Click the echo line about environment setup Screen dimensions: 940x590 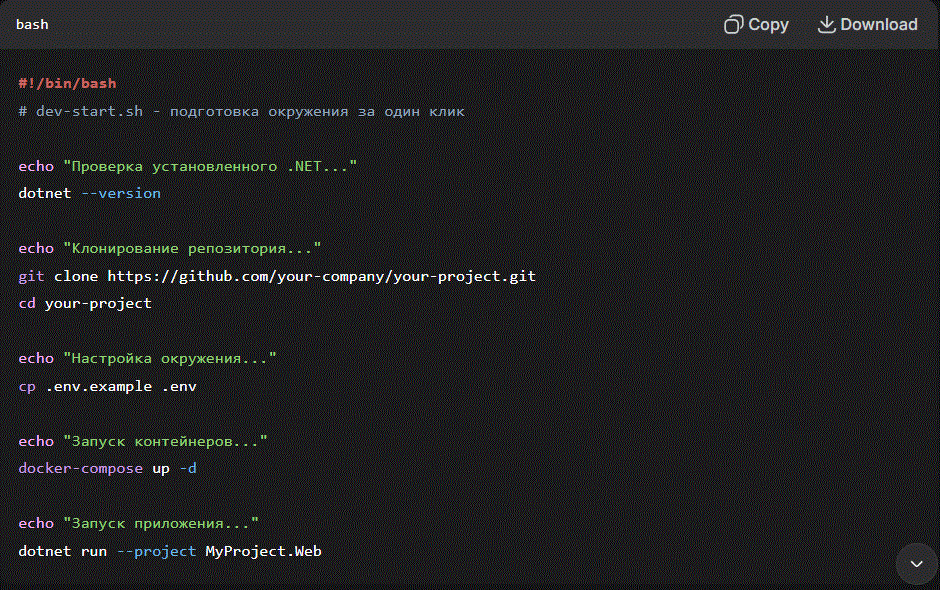148,357
